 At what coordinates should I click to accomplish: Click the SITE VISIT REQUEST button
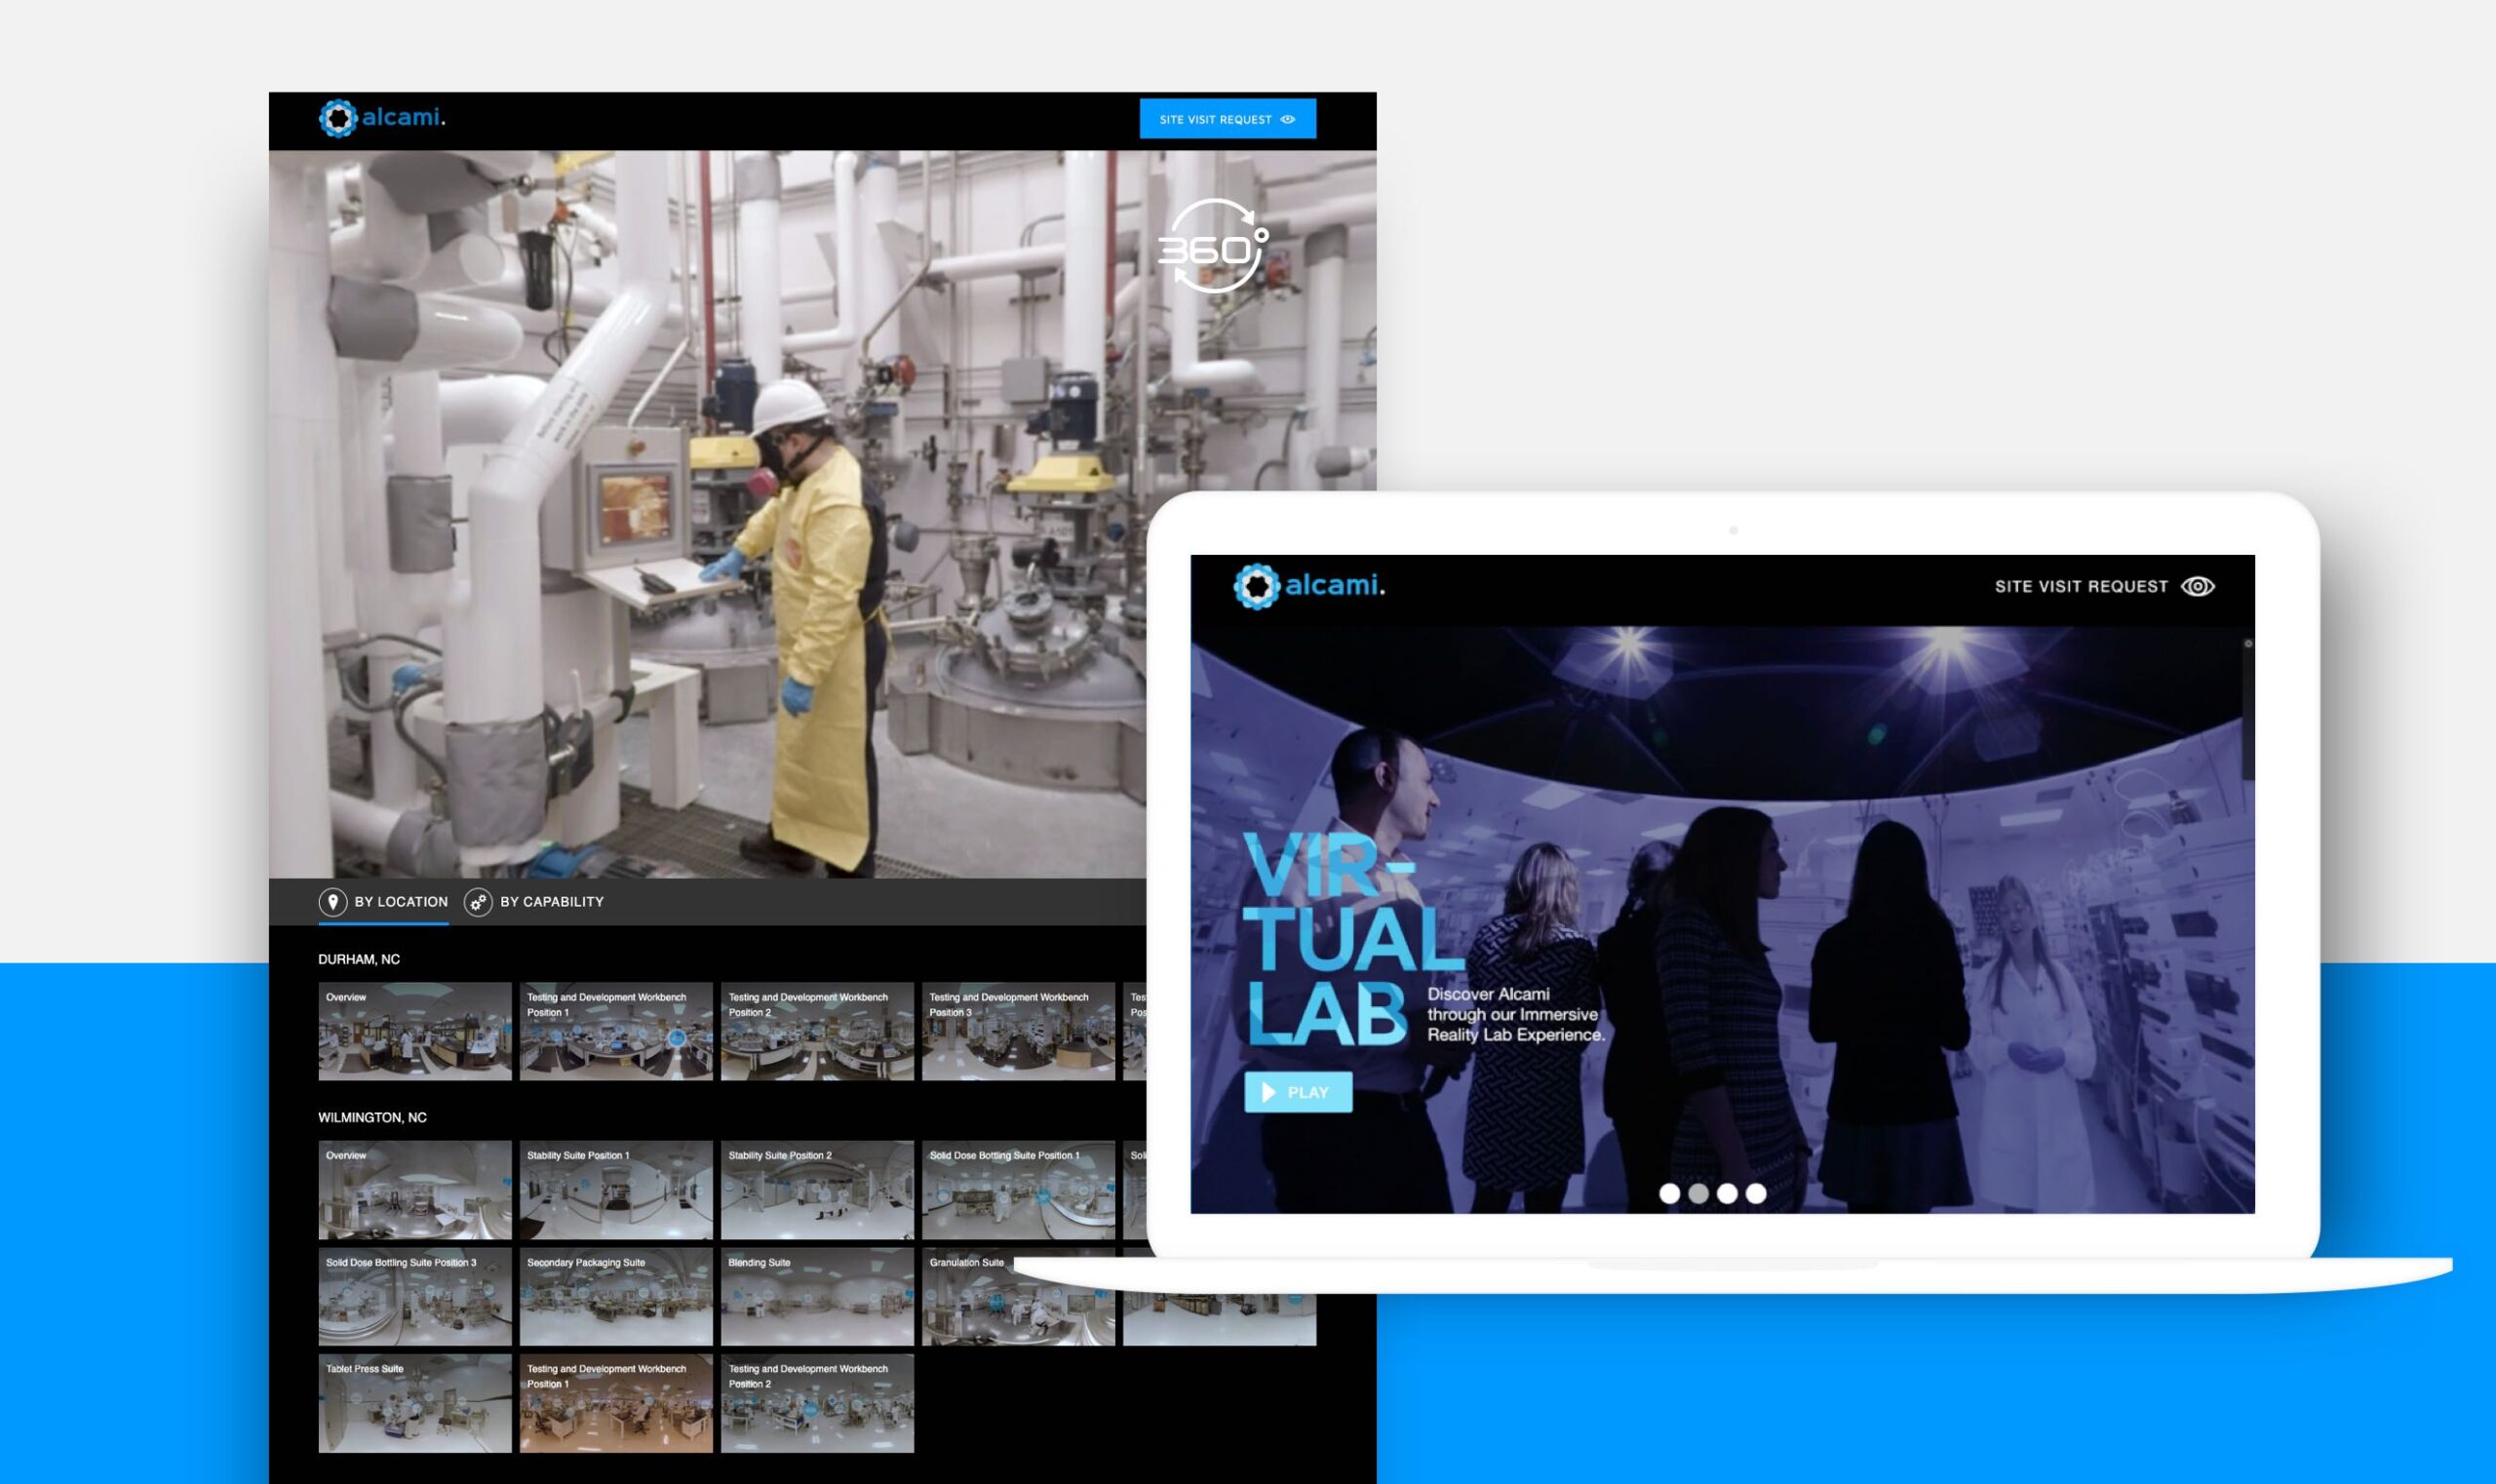(1228, 118)
